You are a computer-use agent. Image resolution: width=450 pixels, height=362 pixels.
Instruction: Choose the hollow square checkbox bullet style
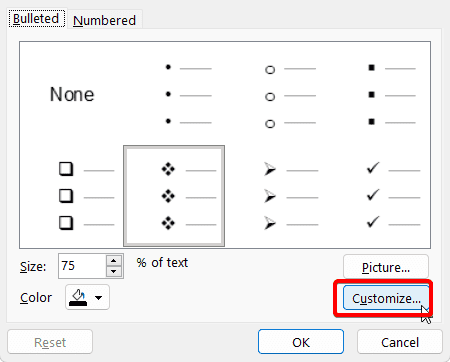click(72, 196)
